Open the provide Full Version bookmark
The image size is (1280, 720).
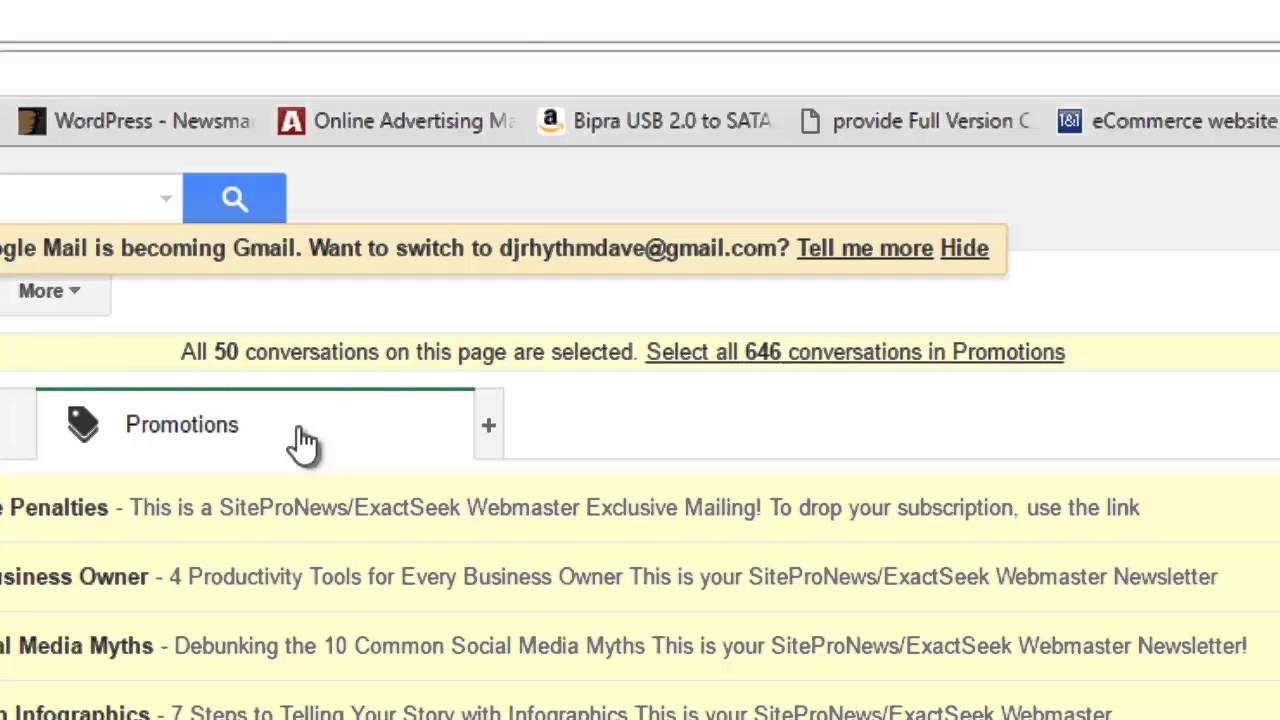(931, 121)
